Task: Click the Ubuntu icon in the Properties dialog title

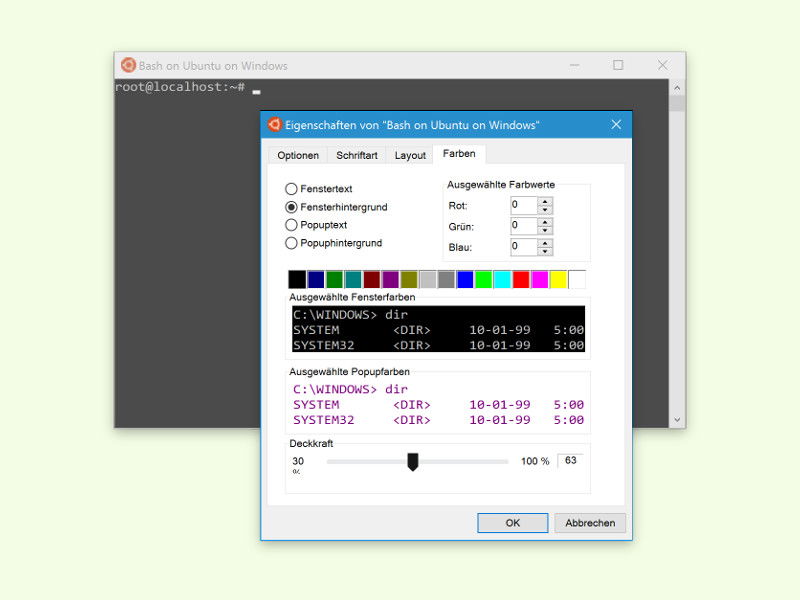Action: pos(274,124)
